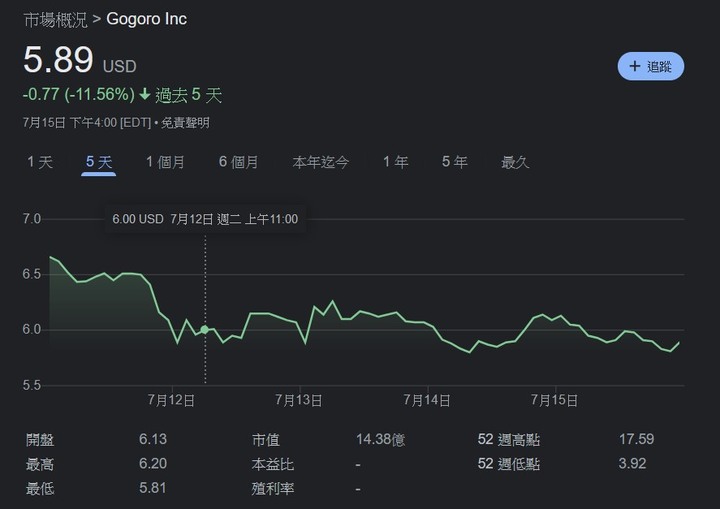
Task: Click the 7月12日 axis label
Action: click(171, 400)
